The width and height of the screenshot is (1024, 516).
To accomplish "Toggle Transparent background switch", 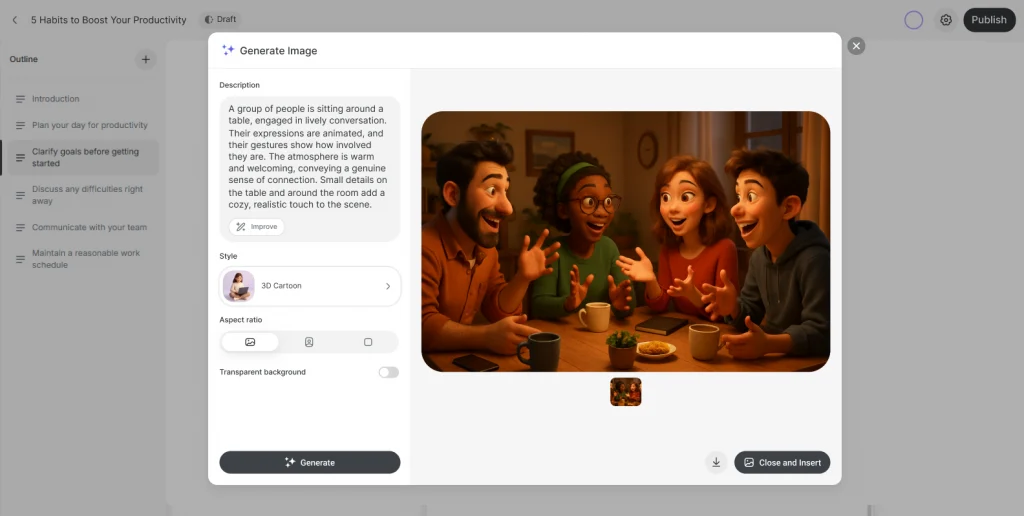I will [388, 372].
